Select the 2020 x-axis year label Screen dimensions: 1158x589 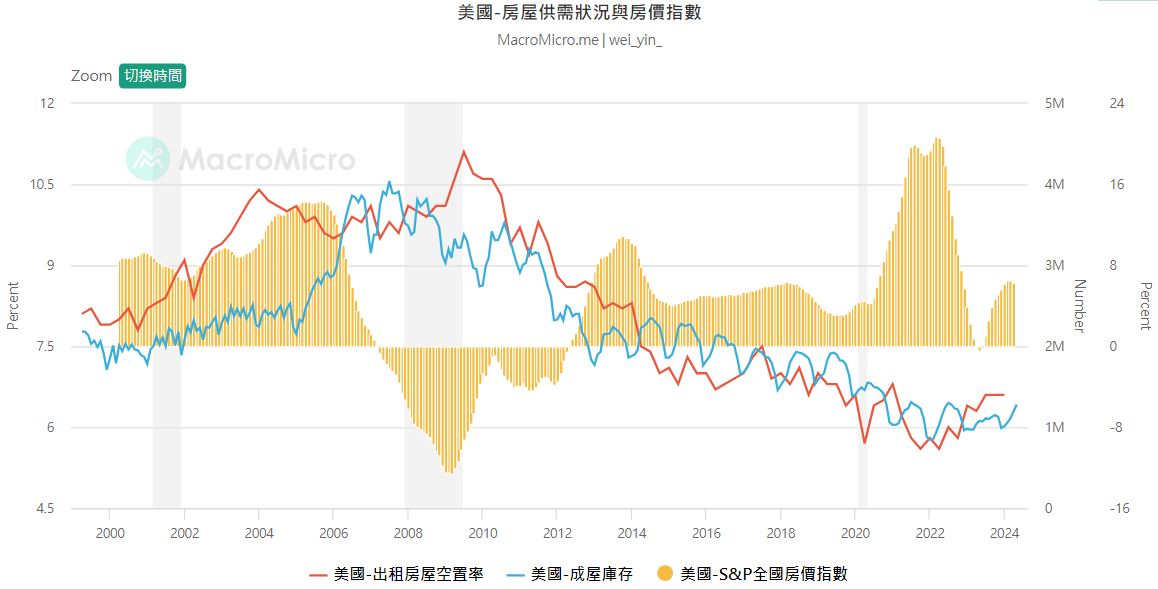(x=855, y=533)
